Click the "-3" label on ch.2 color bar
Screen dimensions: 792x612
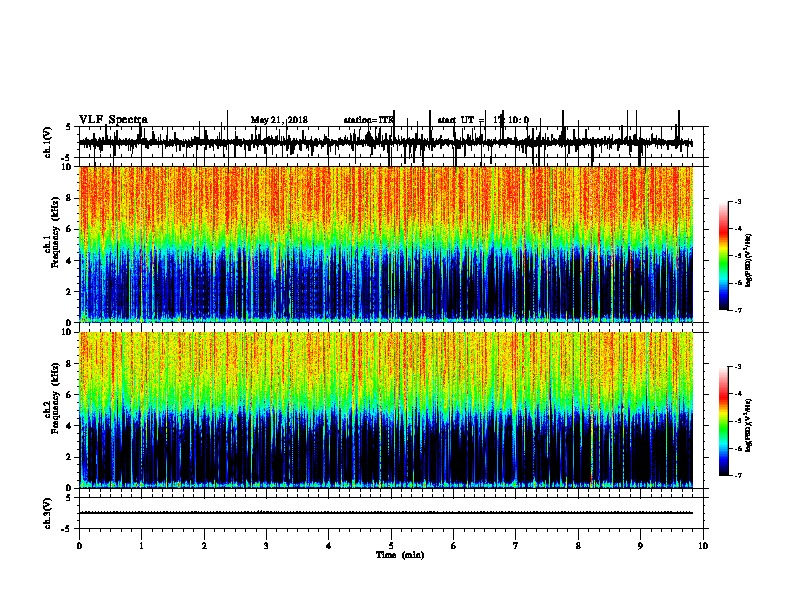coord(737,367)
